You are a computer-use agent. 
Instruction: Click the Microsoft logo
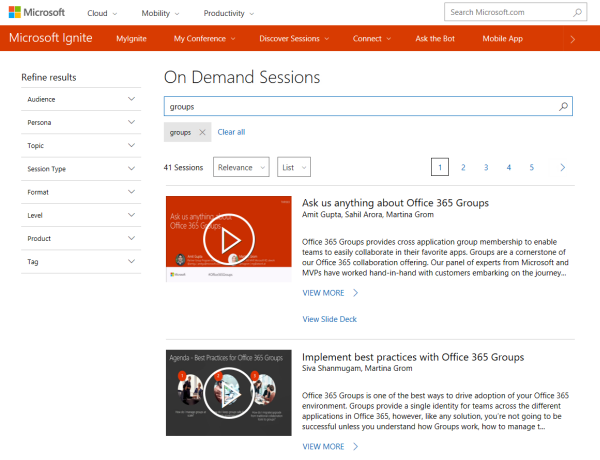(x=37, y=13)
